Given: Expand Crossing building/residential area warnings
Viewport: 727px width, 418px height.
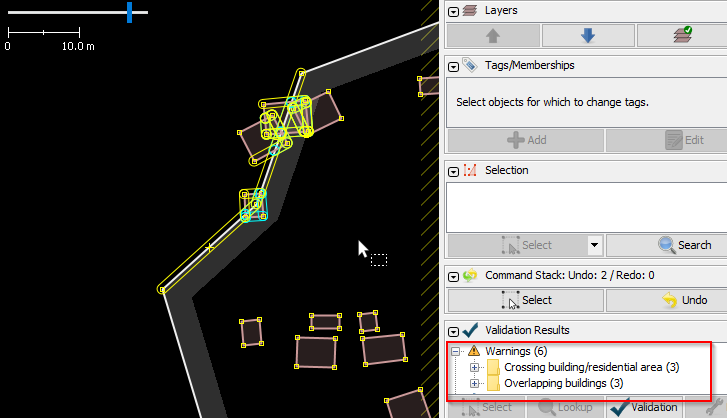Looking at the screenshot, I should (474, 367).
